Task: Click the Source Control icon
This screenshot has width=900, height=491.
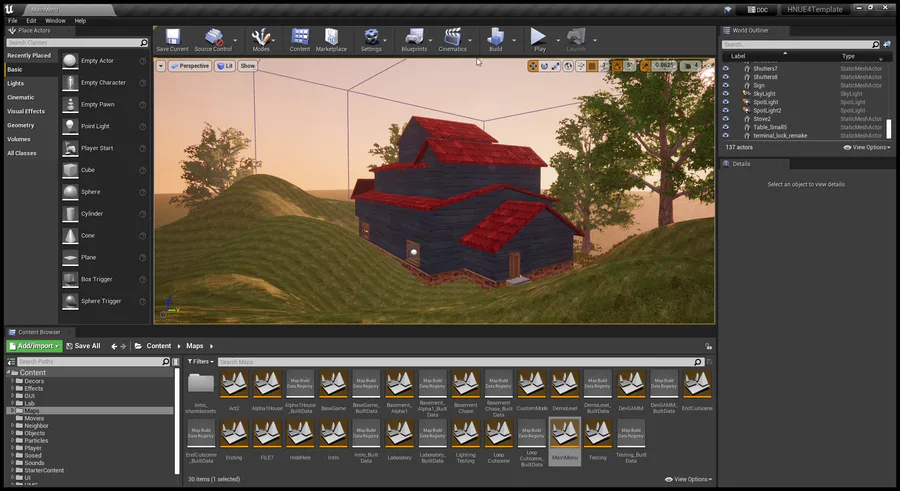Action: pos(213,38)
